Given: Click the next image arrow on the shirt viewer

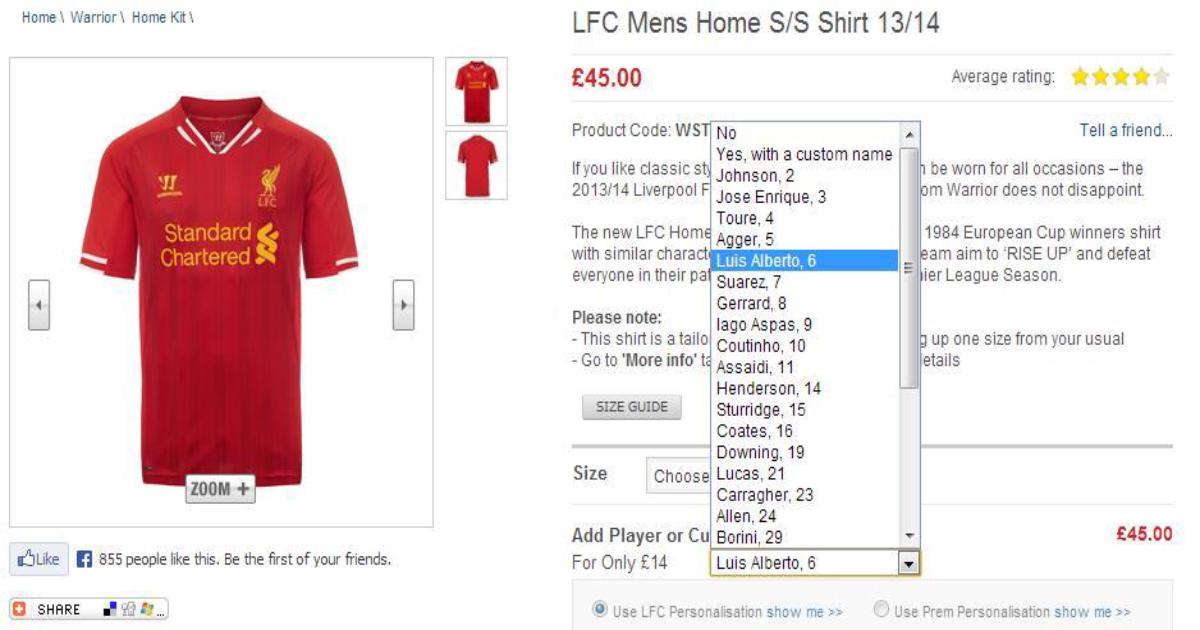Looking at the screenshot, I should (403, 305).
